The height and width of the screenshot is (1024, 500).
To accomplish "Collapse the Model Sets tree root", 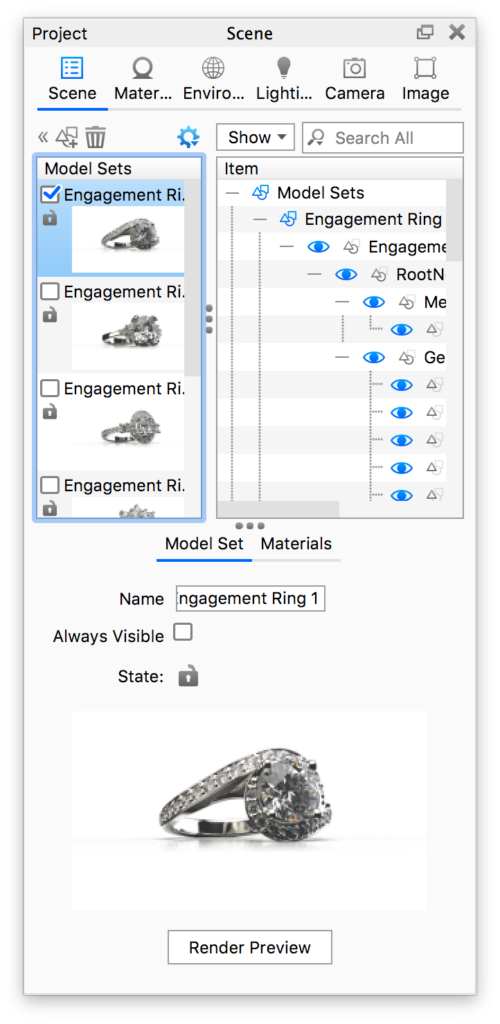I will coord(232,193).
